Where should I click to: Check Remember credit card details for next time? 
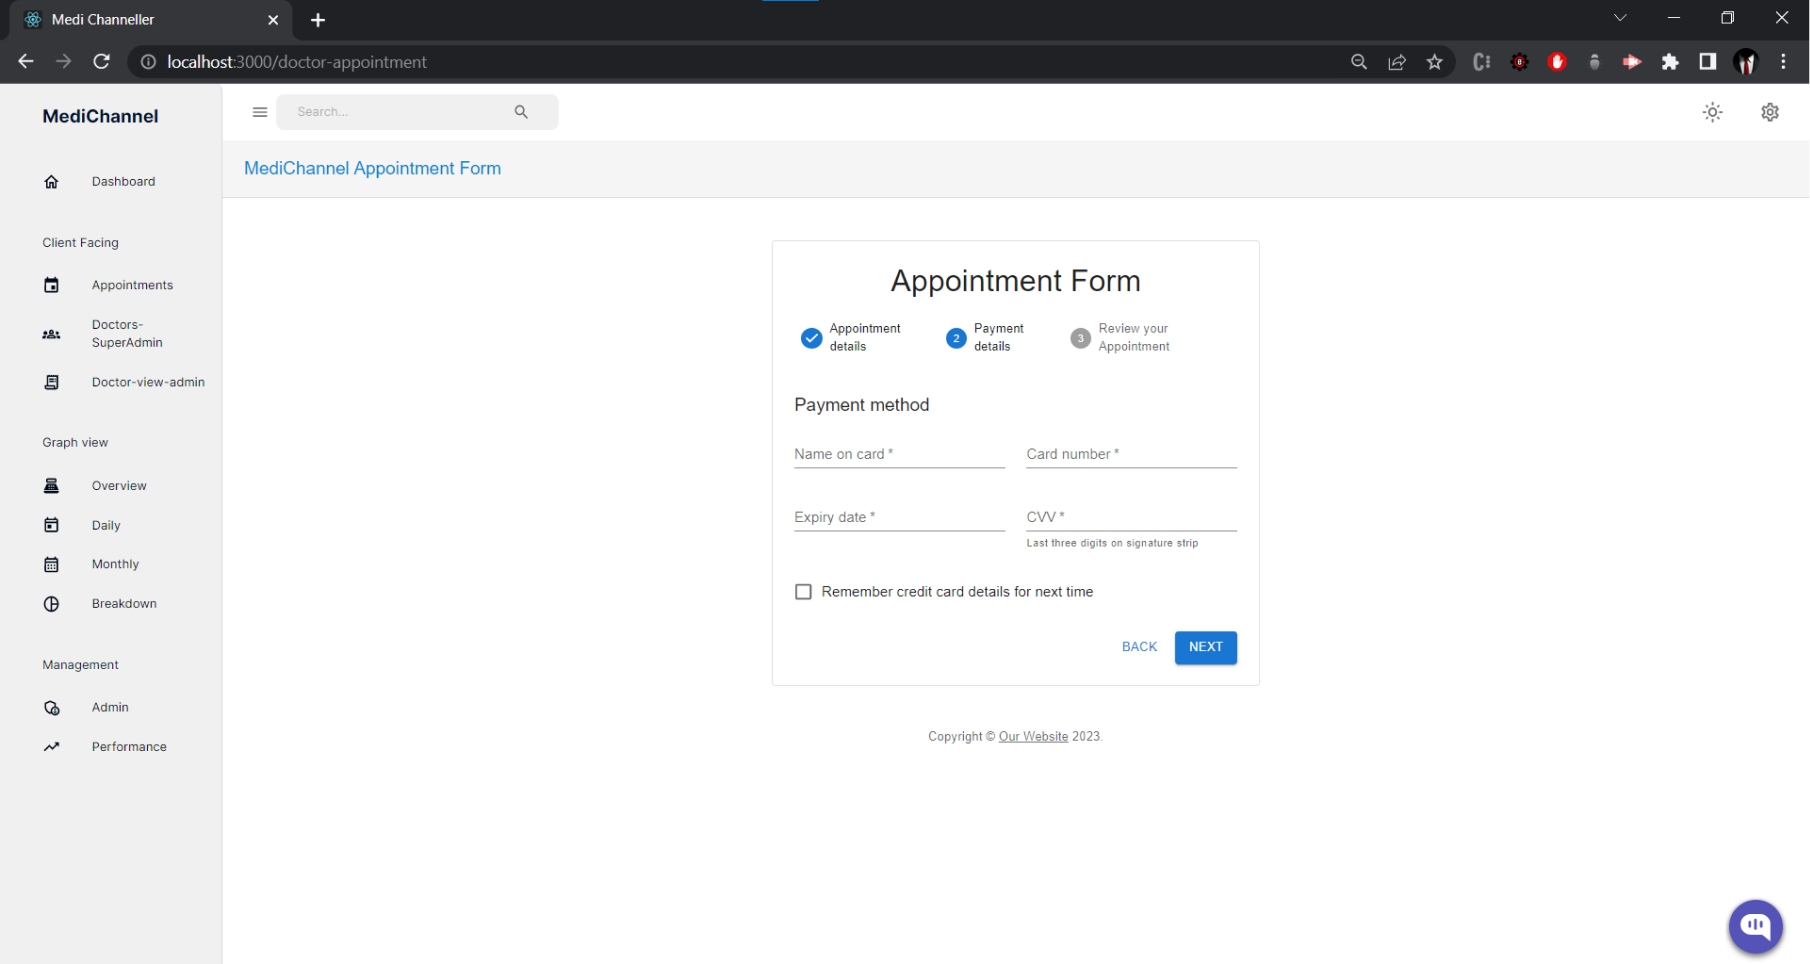point(803,591)
